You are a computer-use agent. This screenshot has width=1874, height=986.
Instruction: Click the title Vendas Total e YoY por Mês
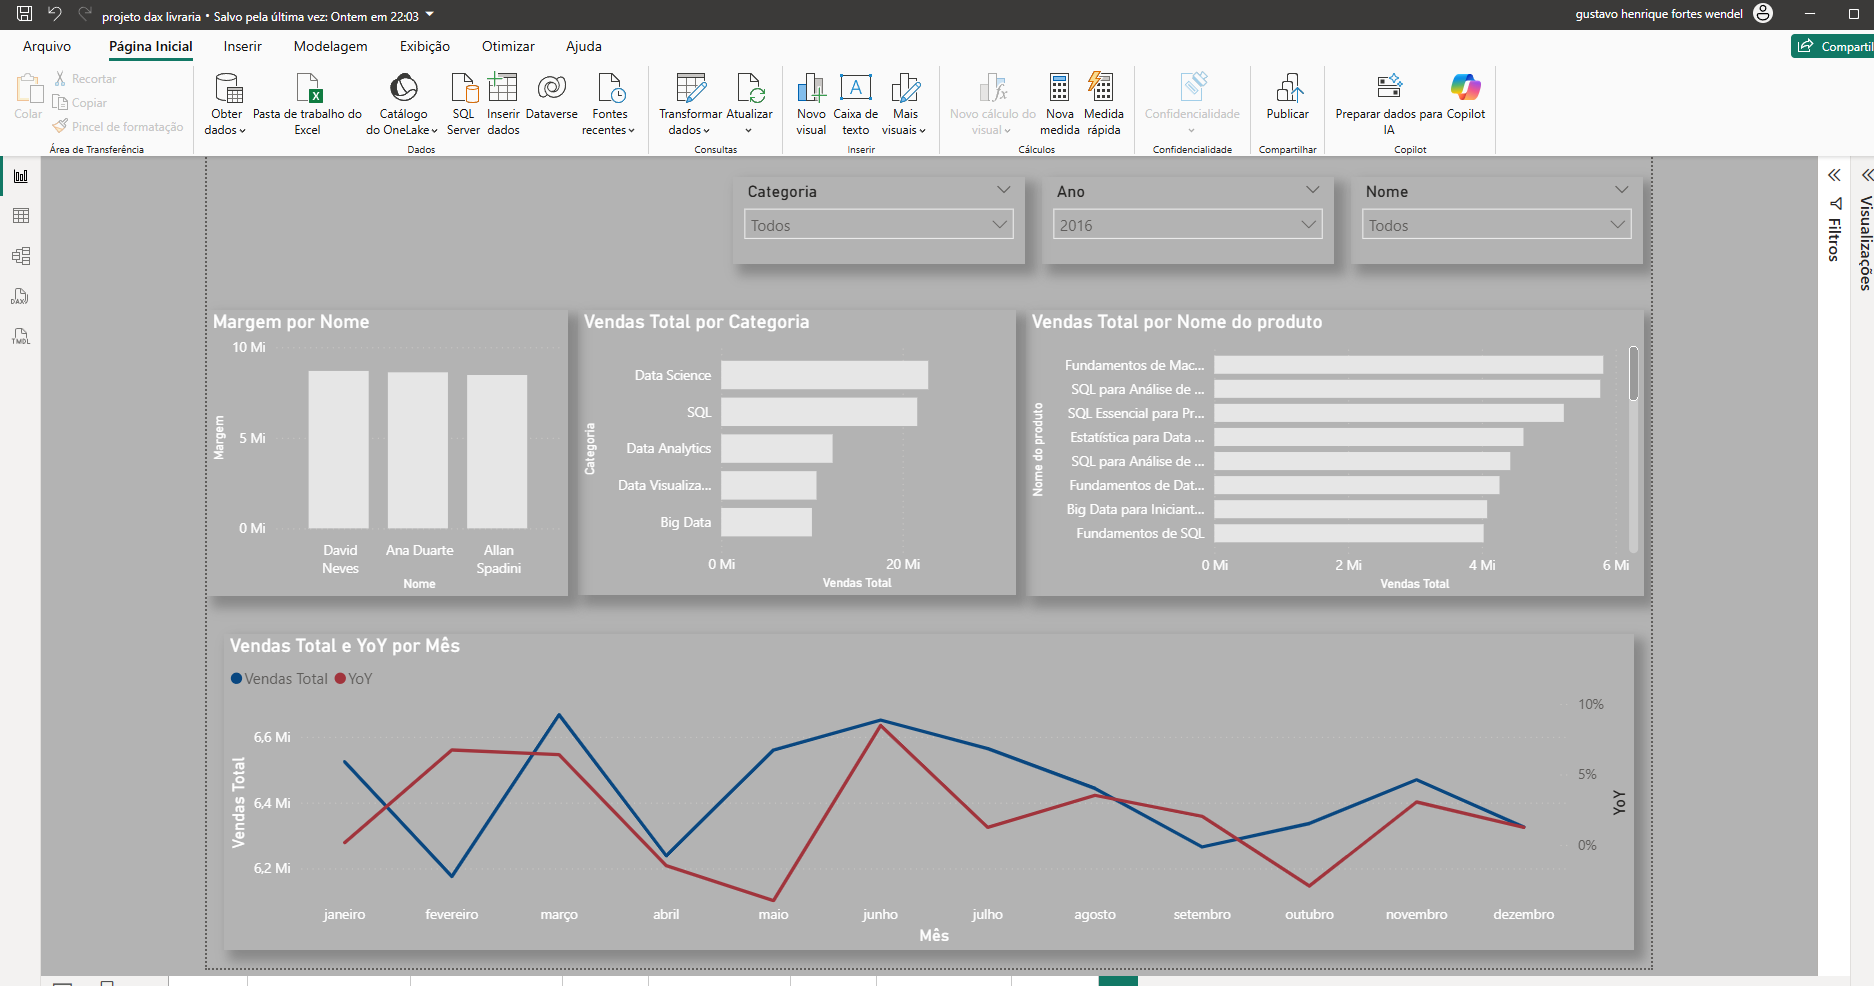pyautogui.click(x=345, y=646)
